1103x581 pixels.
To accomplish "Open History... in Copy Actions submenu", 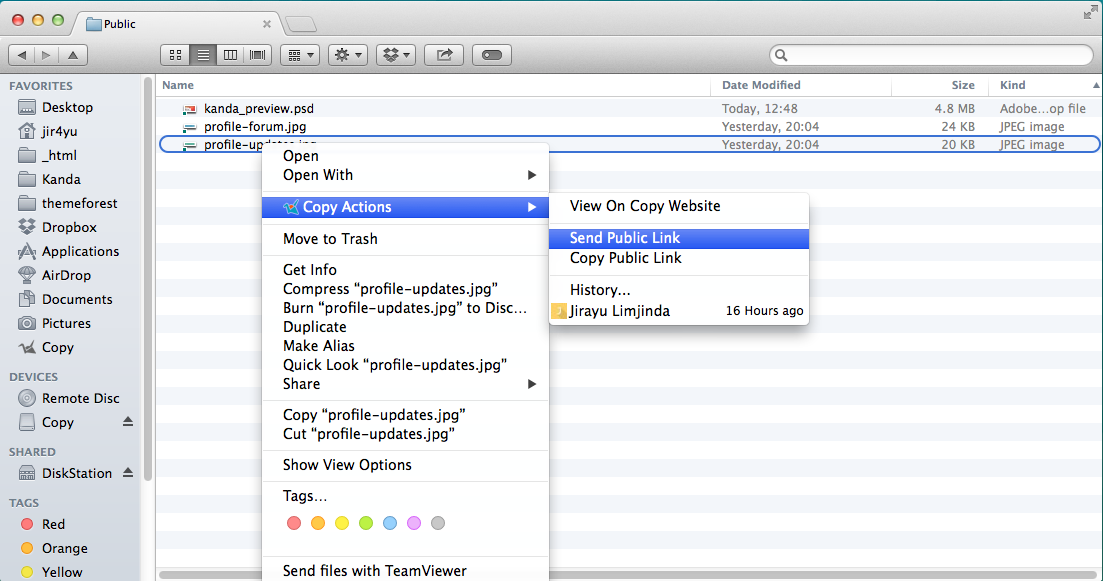I will 679,290.
